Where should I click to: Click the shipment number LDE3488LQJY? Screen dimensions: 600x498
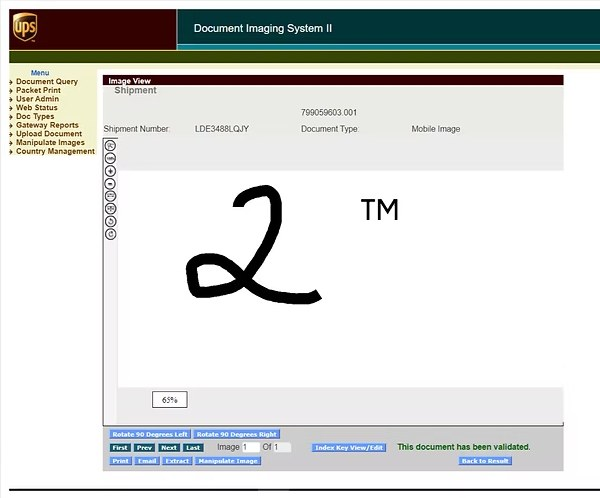point(222,129)
